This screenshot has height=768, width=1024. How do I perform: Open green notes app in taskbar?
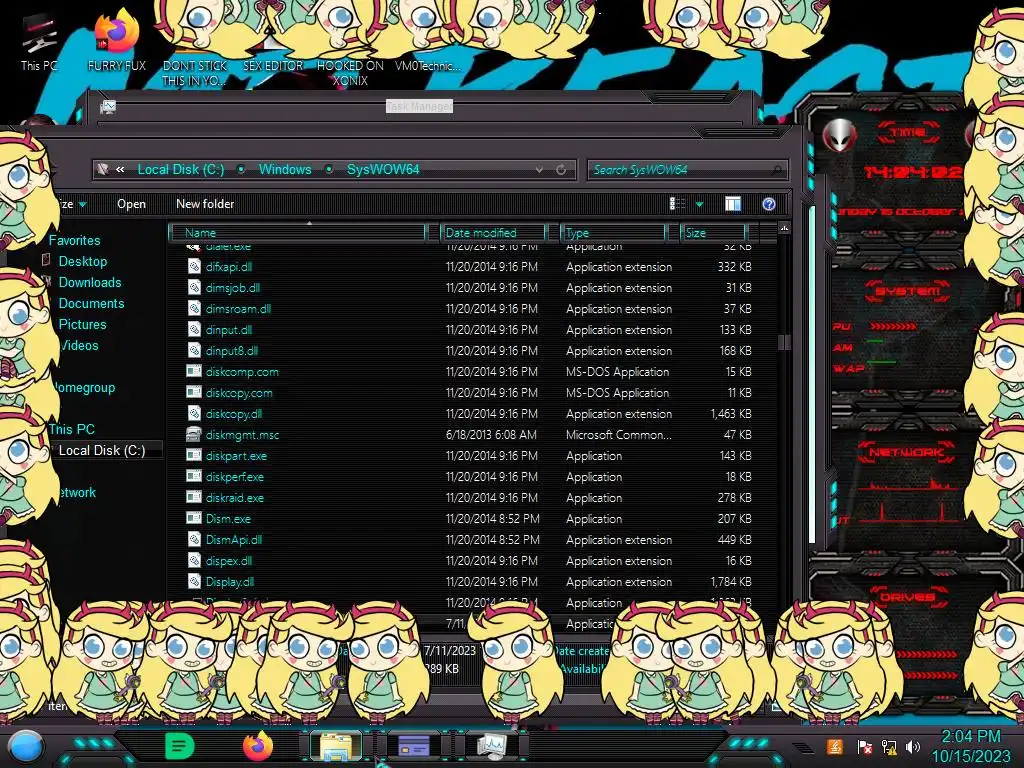[180, 746]
